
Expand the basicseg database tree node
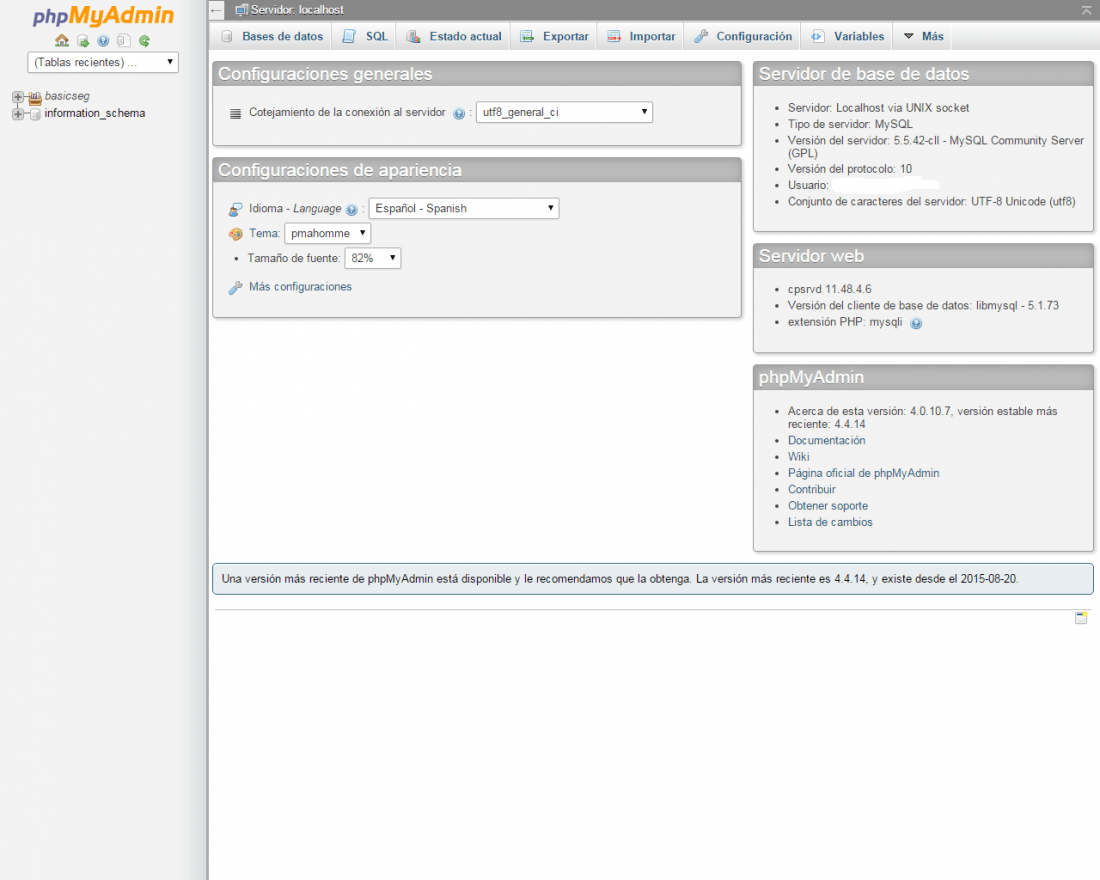pyautogui.click(x=18, y=97)
